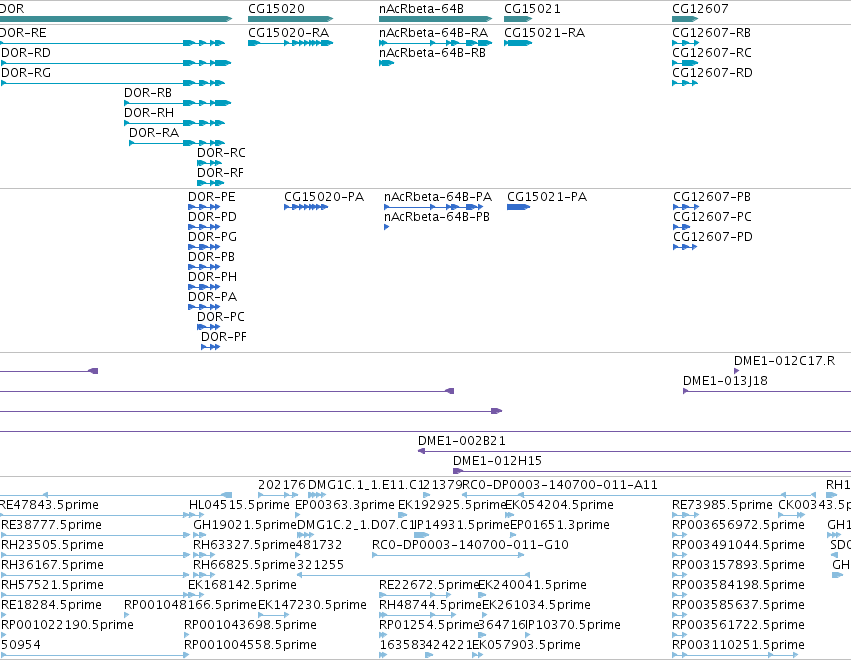The width and height of the screenshot is (851, 660).
Task: Select the RP003584198.5prime EST
Action: [679, 595]
